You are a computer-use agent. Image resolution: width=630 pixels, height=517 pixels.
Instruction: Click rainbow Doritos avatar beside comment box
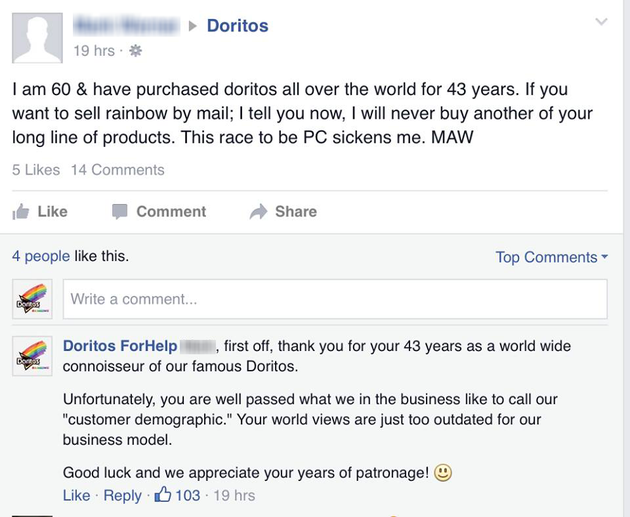pos(32,299)
